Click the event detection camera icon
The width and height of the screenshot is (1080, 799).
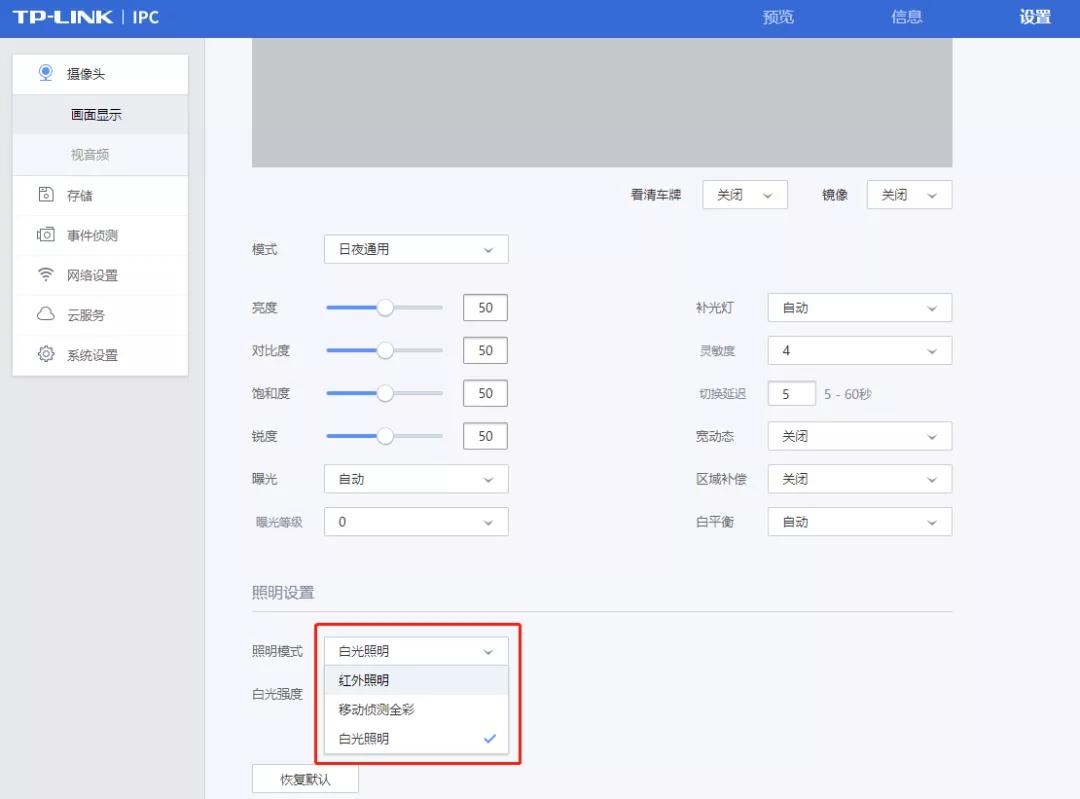(x=45, y=235)
